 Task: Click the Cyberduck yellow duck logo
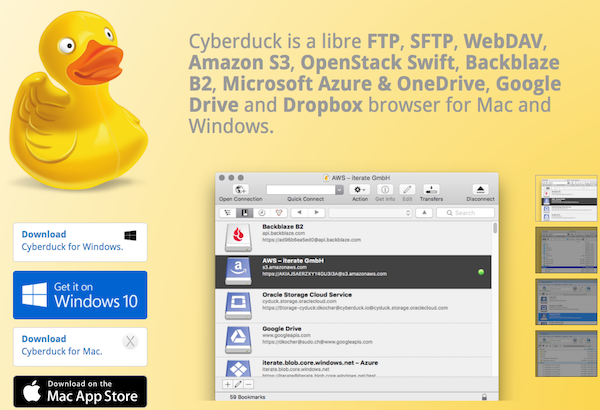tap(77, 100)
